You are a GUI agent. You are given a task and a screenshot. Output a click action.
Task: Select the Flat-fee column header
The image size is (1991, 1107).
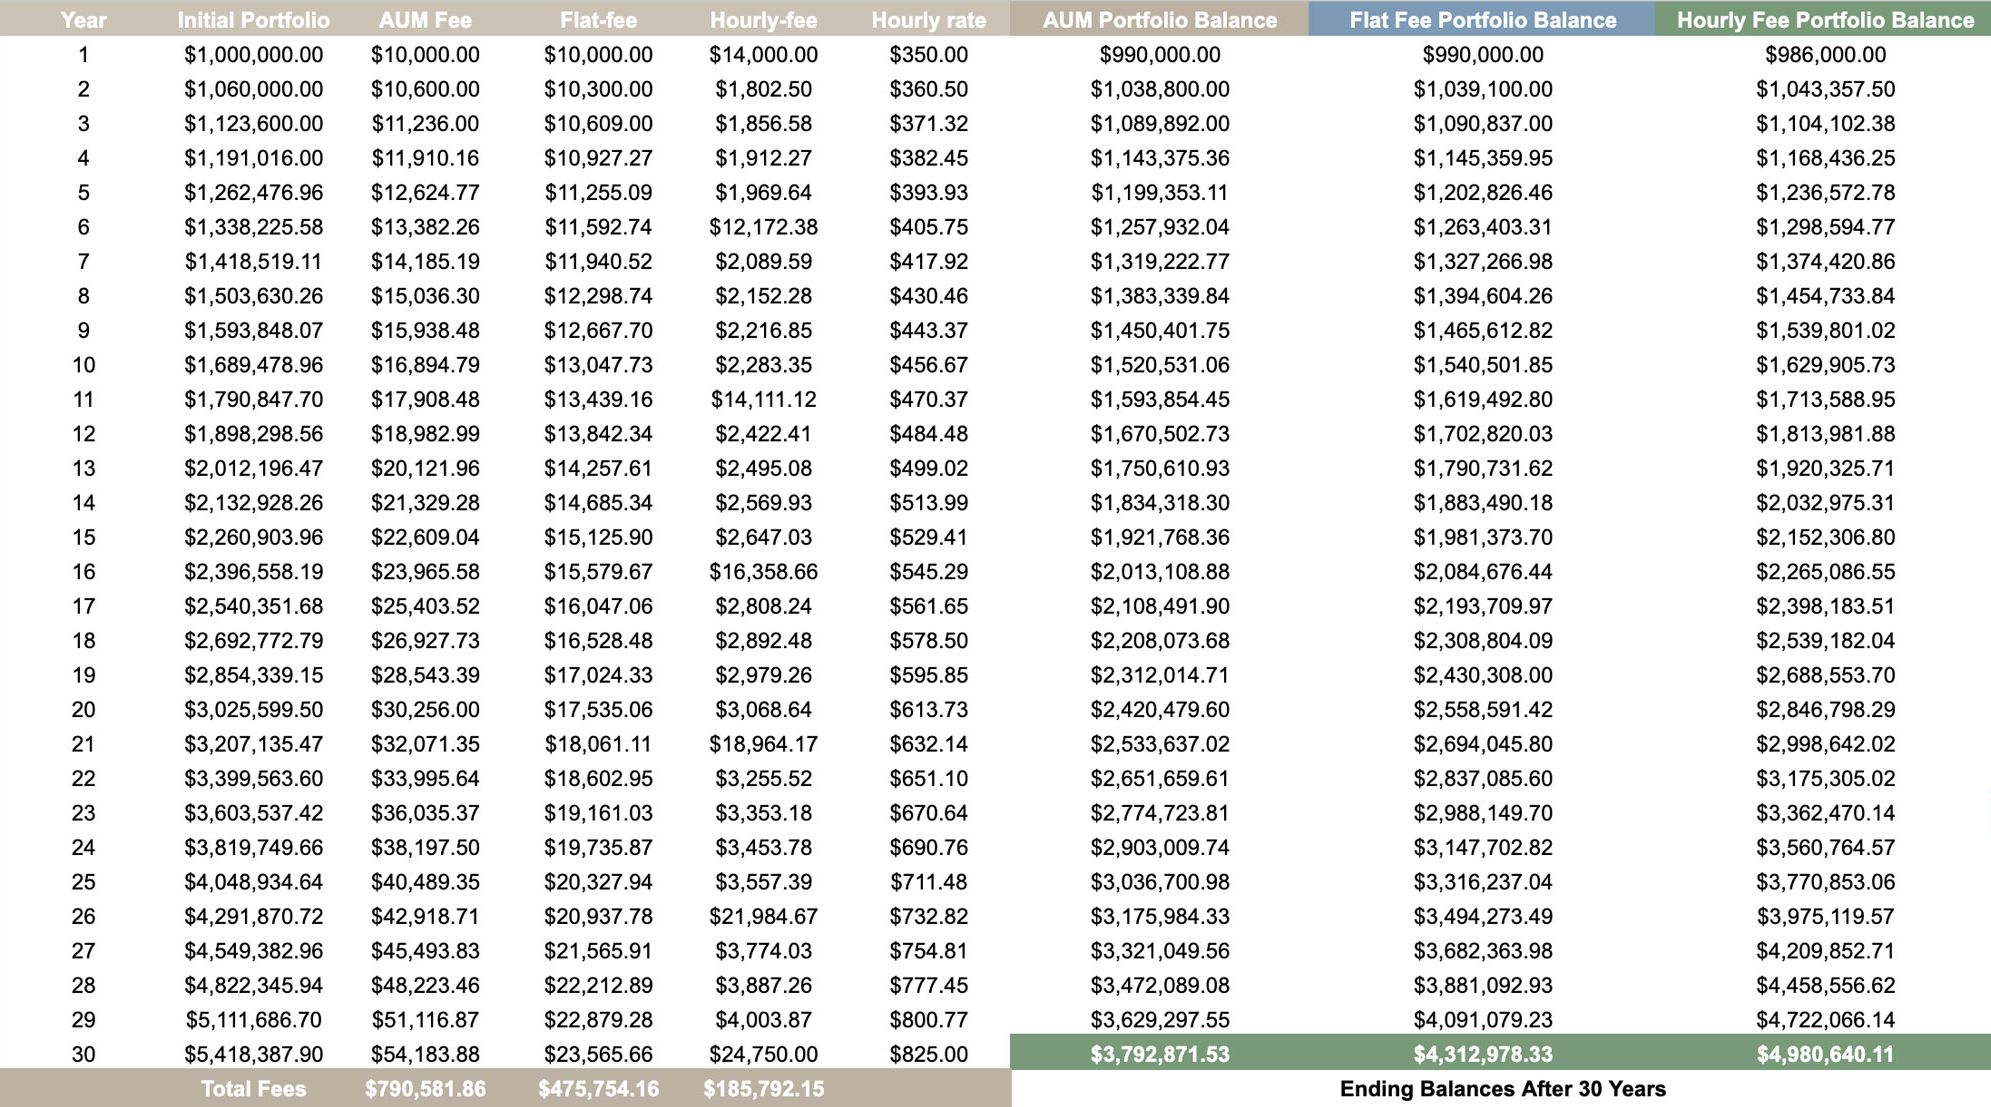point(598,20)
